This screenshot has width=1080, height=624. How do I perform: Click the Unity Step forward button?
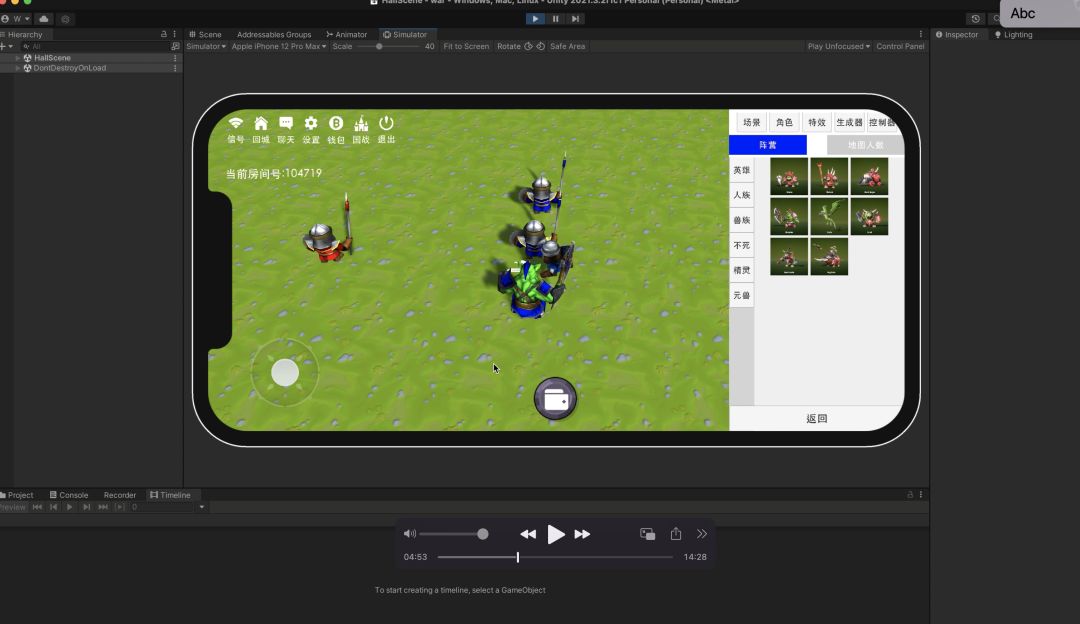(575, 18)
